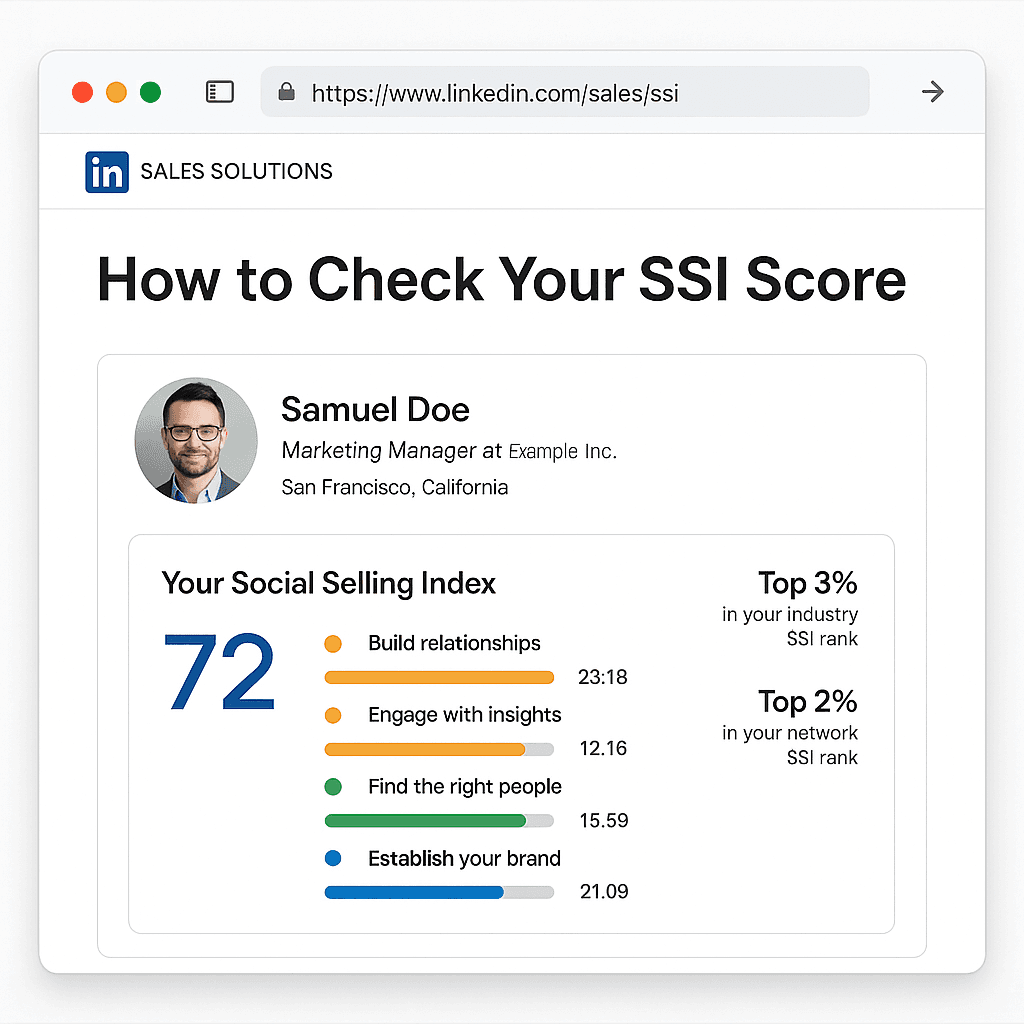Click the 12.16 score value
Screen dimensions: 1024x1024
click(603, 748)
